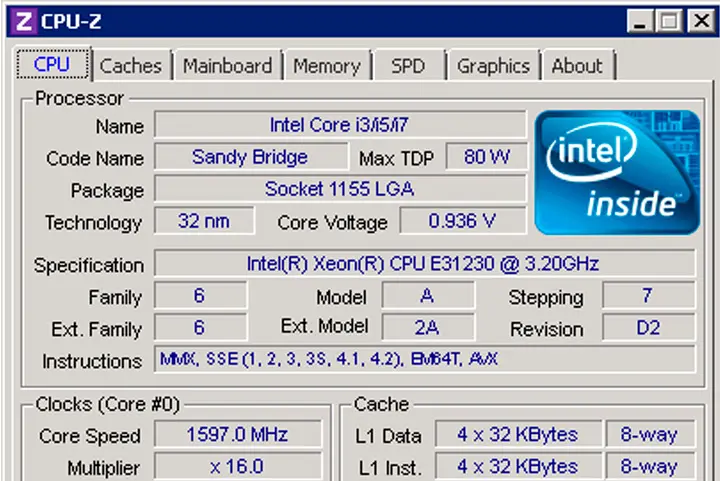Click the 'L1 Inst.' label
The width and height of the screenshot is (720, 481).
pos(390,469)
